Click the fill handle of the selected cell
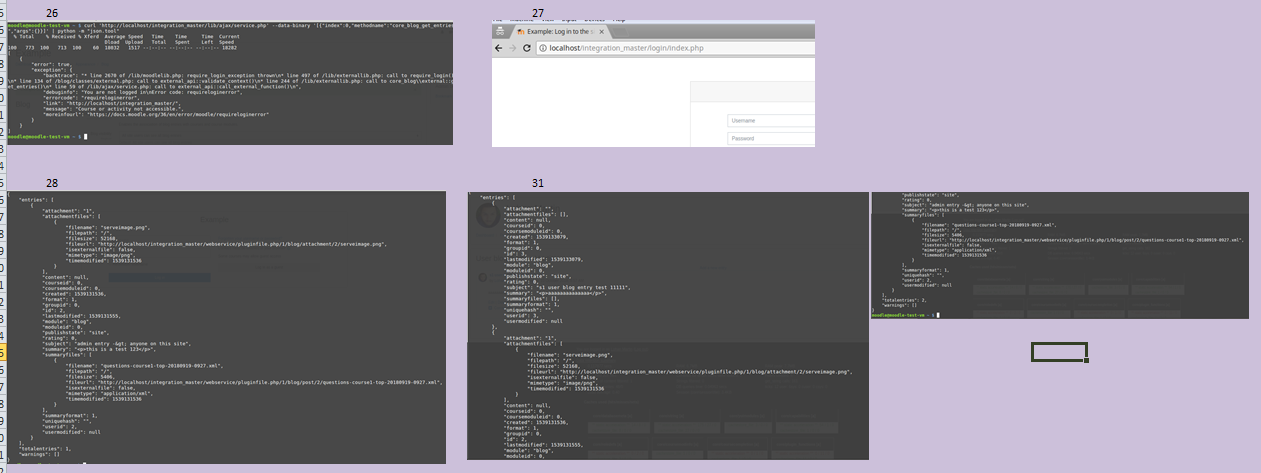Image resolution: width=1261 pixels, height=473 pixels. coord(1086,360)
